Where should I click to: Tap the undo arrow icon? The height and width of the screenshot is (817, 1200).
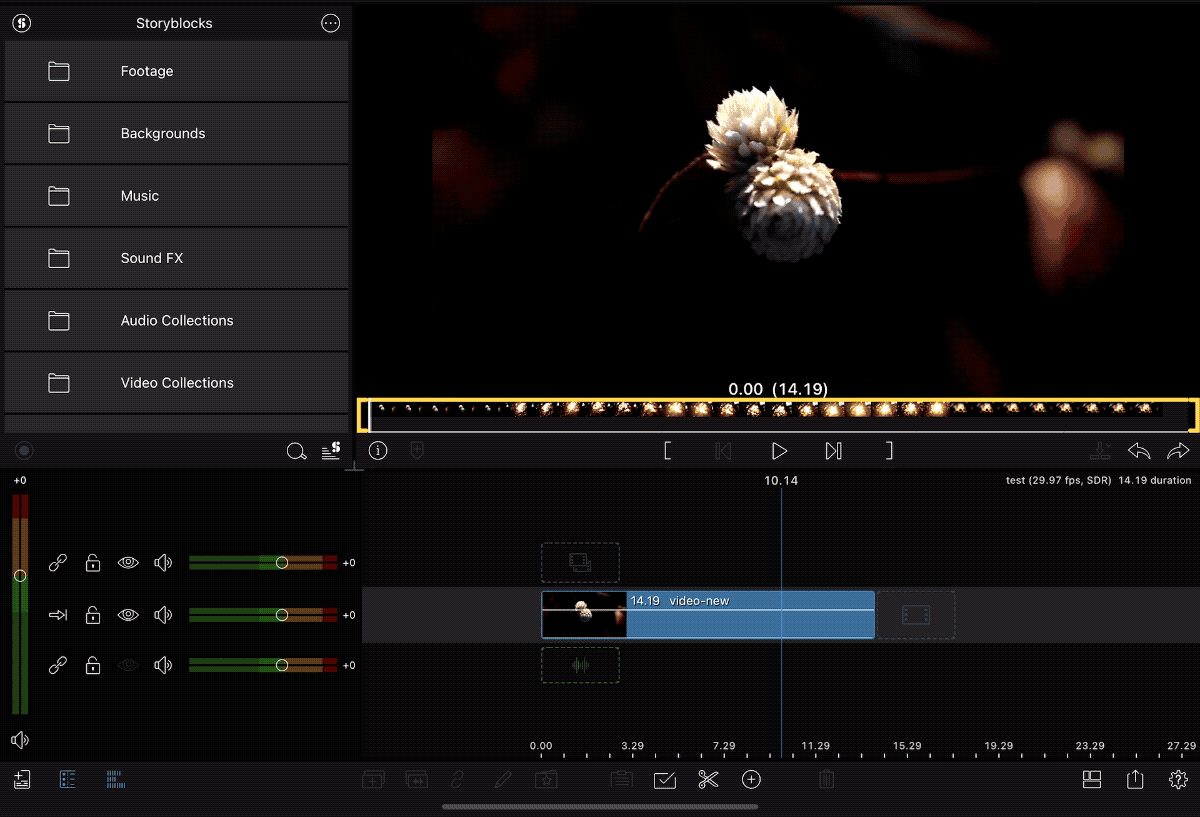1138,451
